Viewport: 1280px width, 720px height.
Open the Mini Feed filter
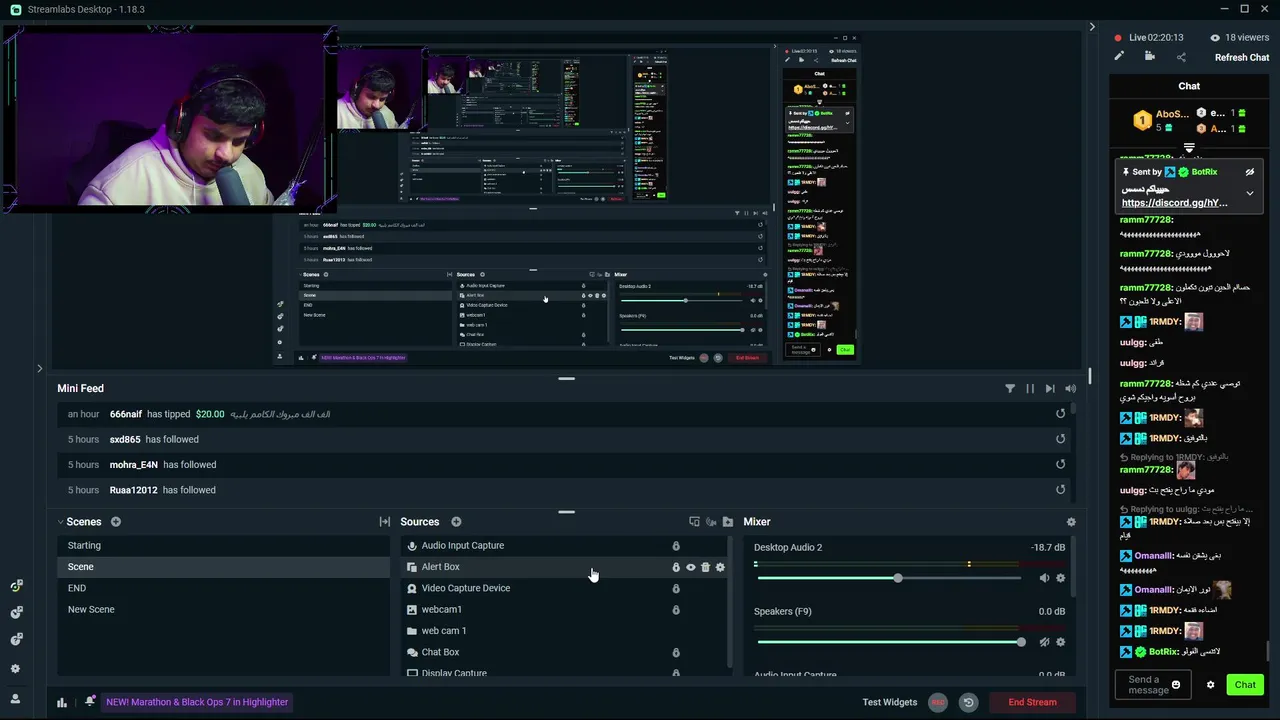1010,388
